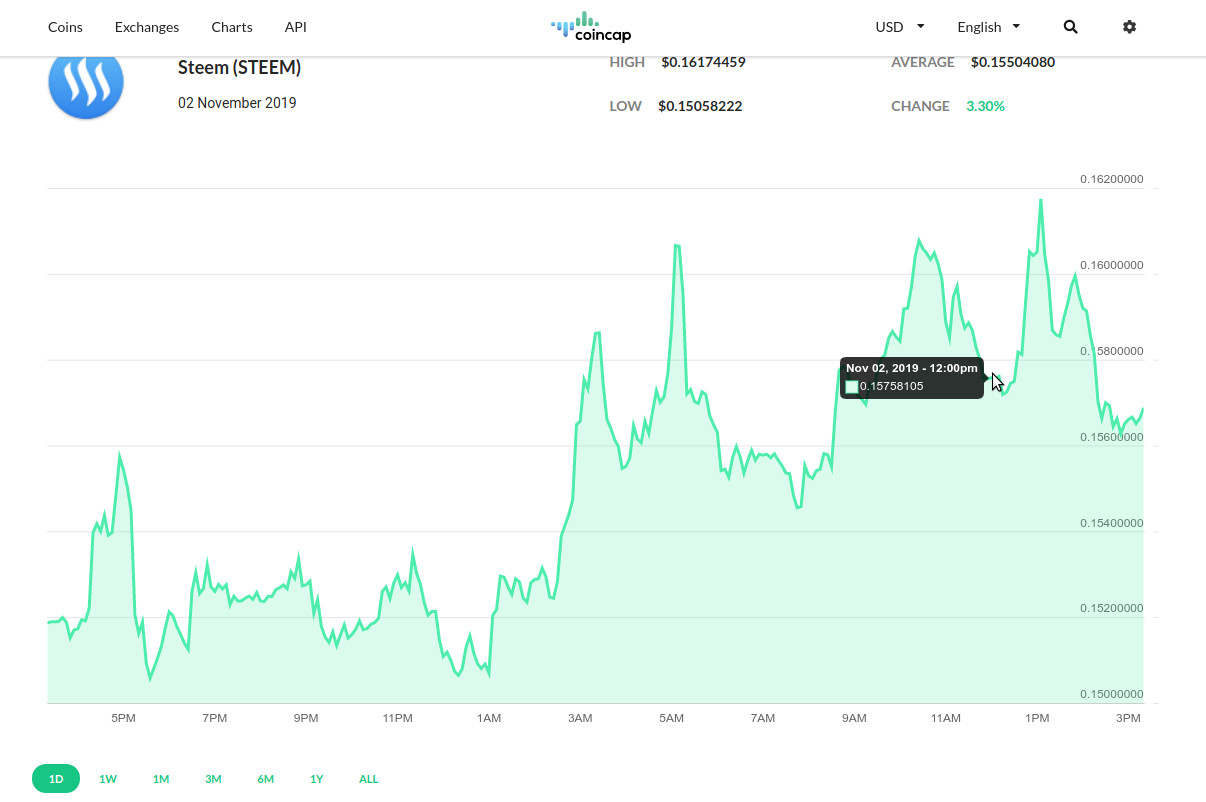Click the green tooltip legend swatch
The image size is (1206, 802).
click(852, 387)
